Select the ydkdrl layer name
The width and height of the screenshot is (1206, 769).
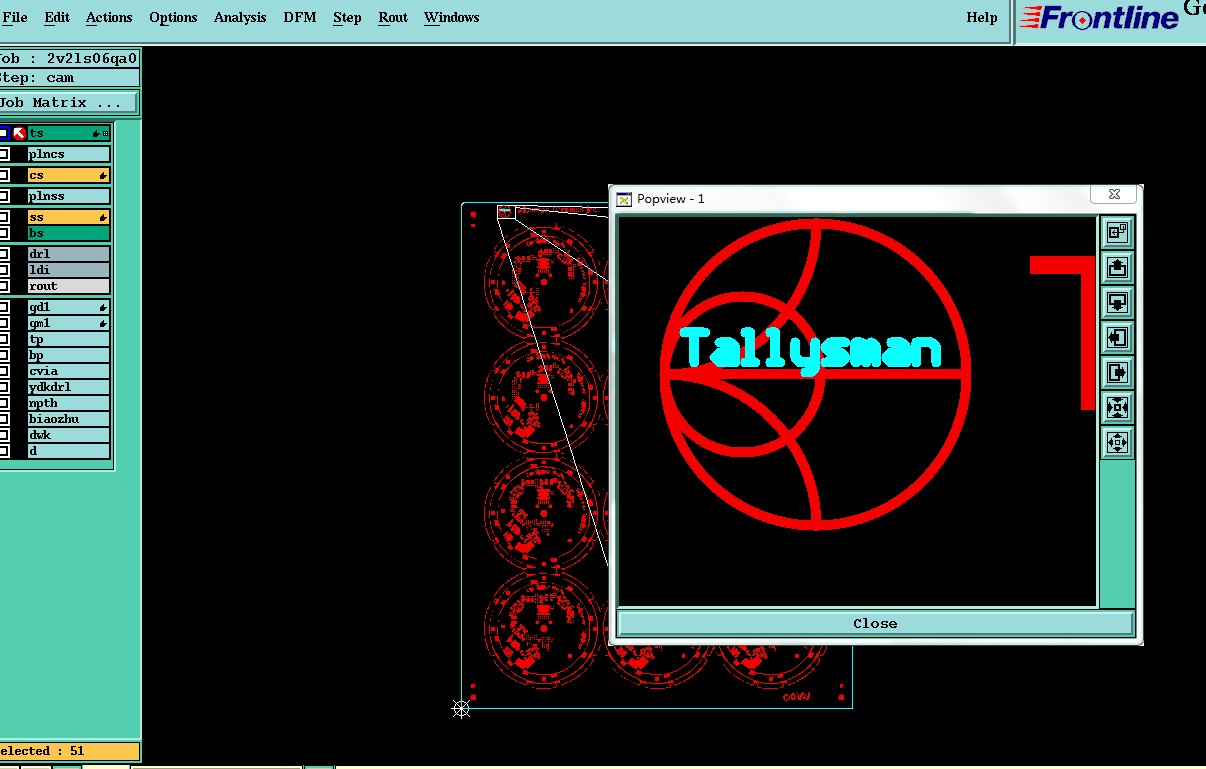69,387
